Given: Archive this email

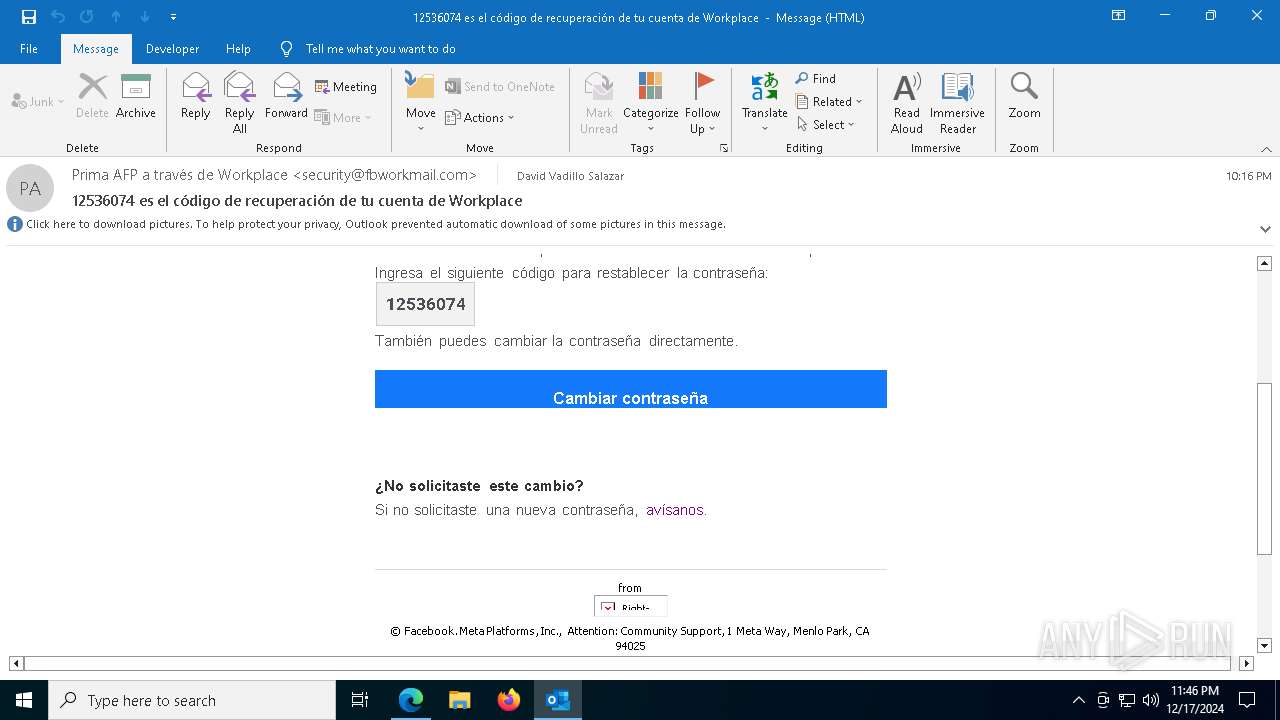Looking at the screenshot, I should tap(136, 96).
